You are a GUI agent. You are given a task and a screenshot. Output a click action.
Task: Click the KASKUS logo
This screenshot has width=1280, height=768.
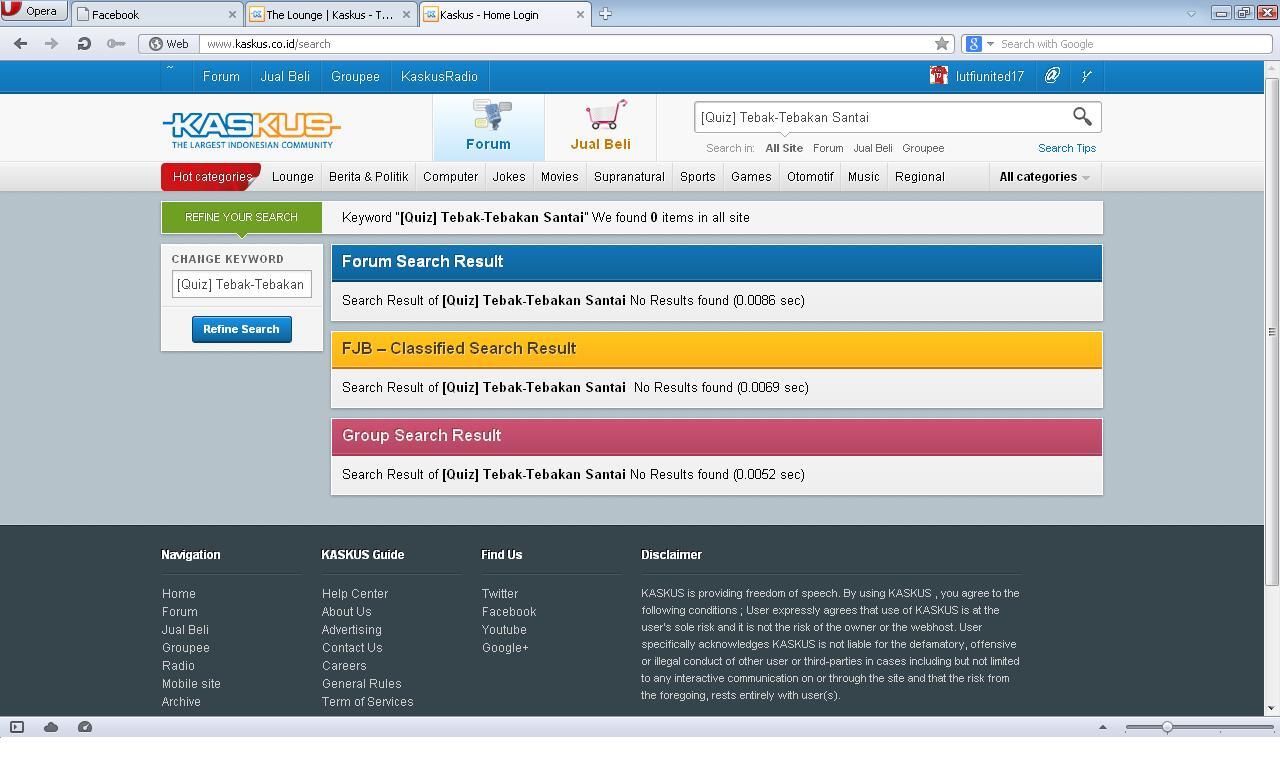tap(251, 130)
